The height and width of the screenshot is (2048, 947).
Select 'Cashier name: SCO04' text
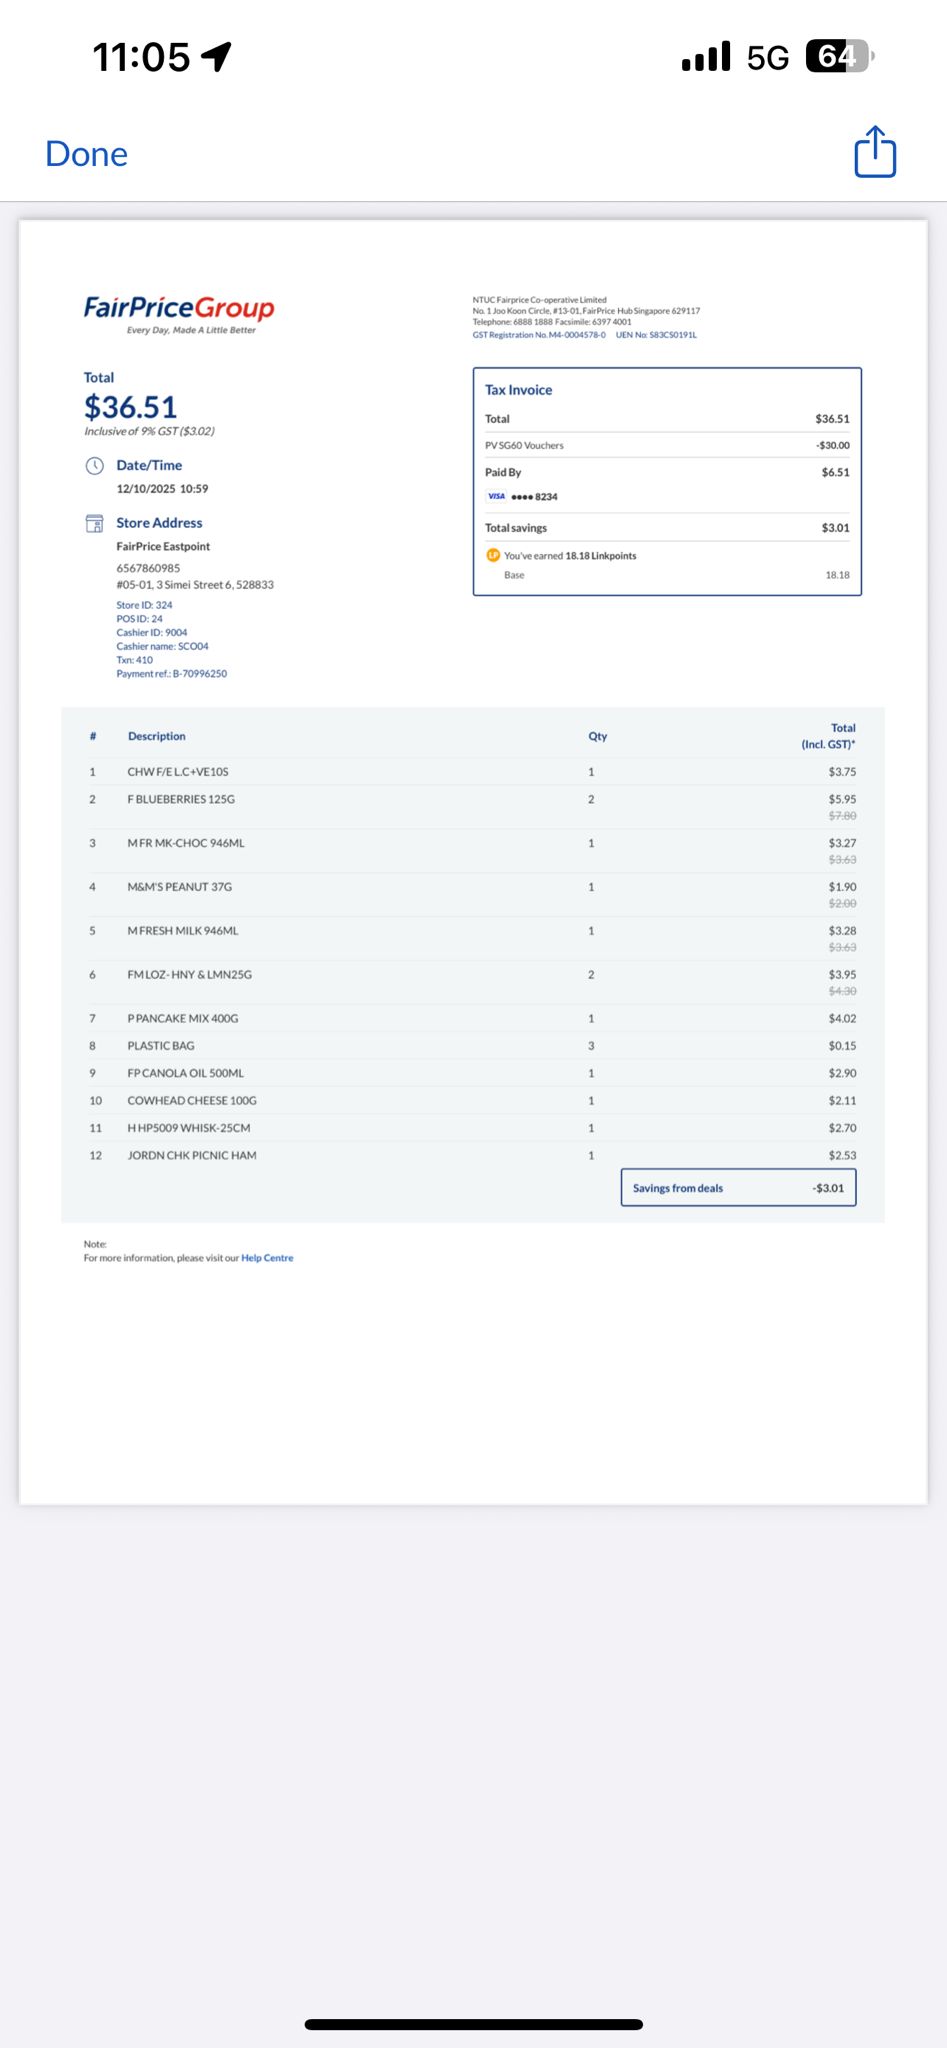click(162, 646)
